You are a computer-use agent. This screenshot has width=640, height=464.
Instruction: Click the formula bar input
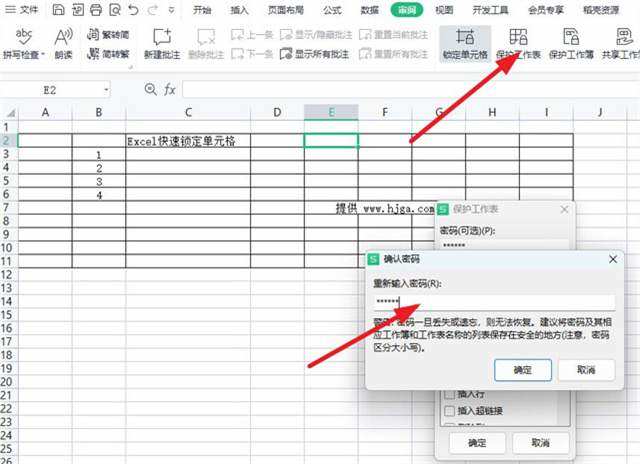tap(411, 89)
